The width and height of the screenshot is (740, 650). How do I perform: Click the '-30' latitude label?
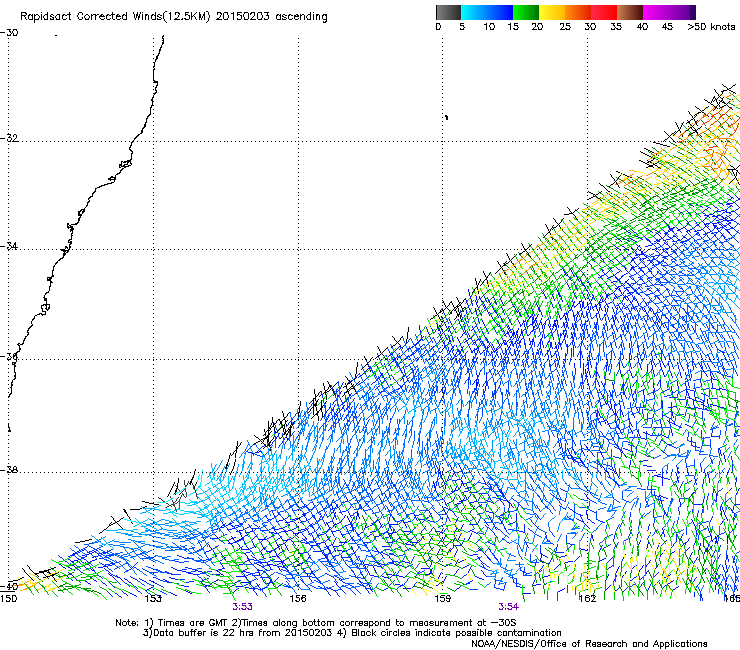click(x=9, y=33)
